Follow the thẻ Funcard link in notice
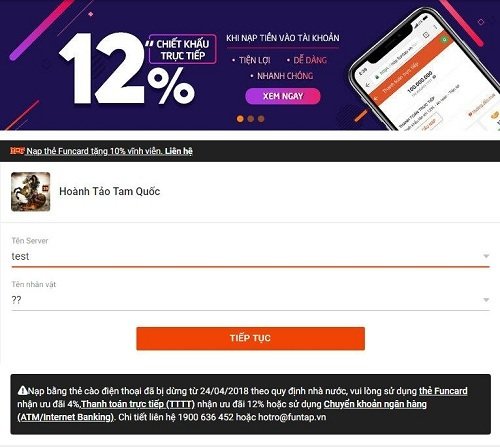Image resolution: width=500 pixels, height=447 pixels. [443, 391]
